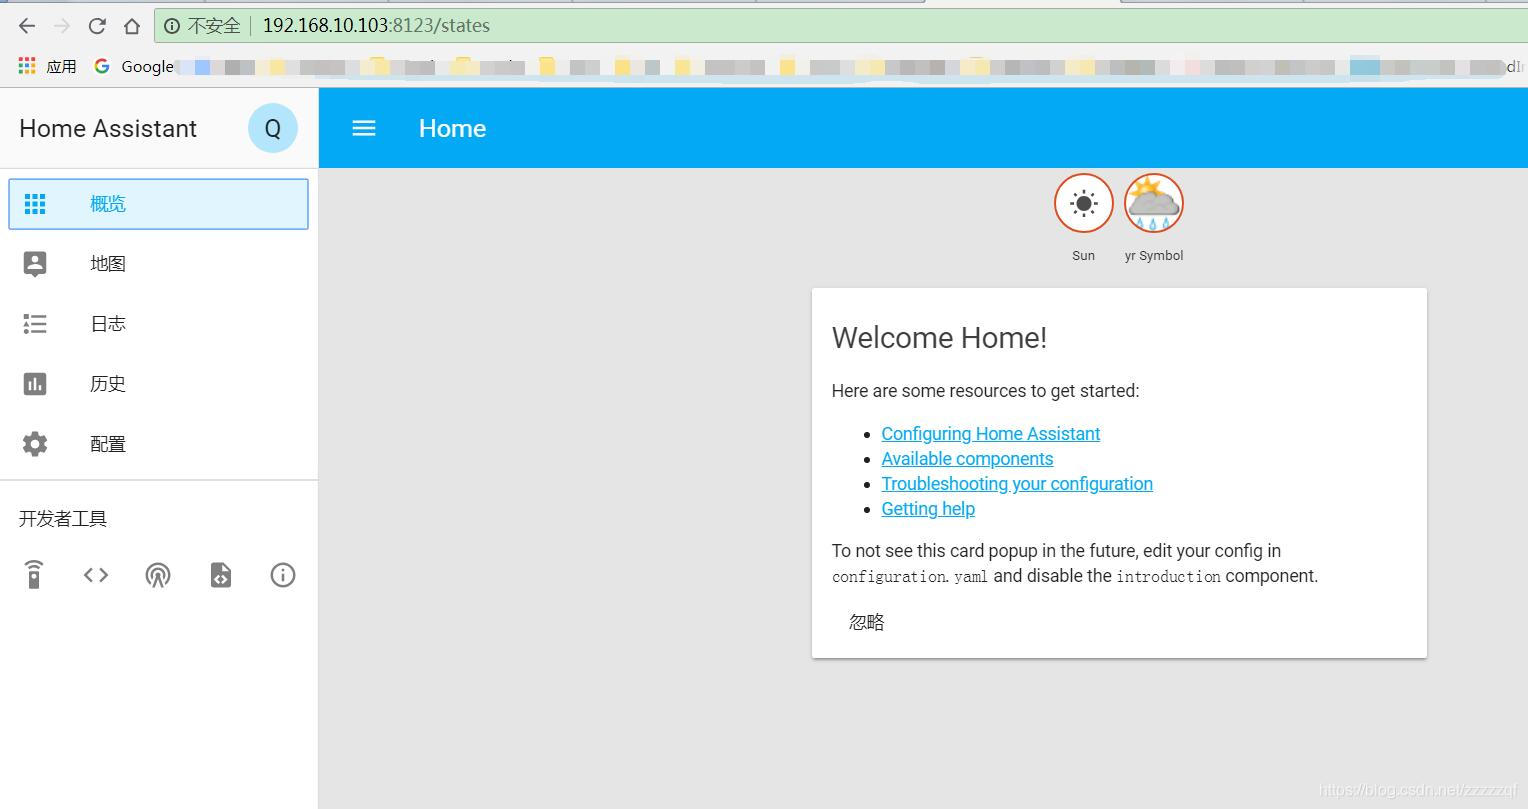This screenshot has width=1528, height=809.
Task: Click the logbook list icon in sidebar
Action: tap(35, 324)
